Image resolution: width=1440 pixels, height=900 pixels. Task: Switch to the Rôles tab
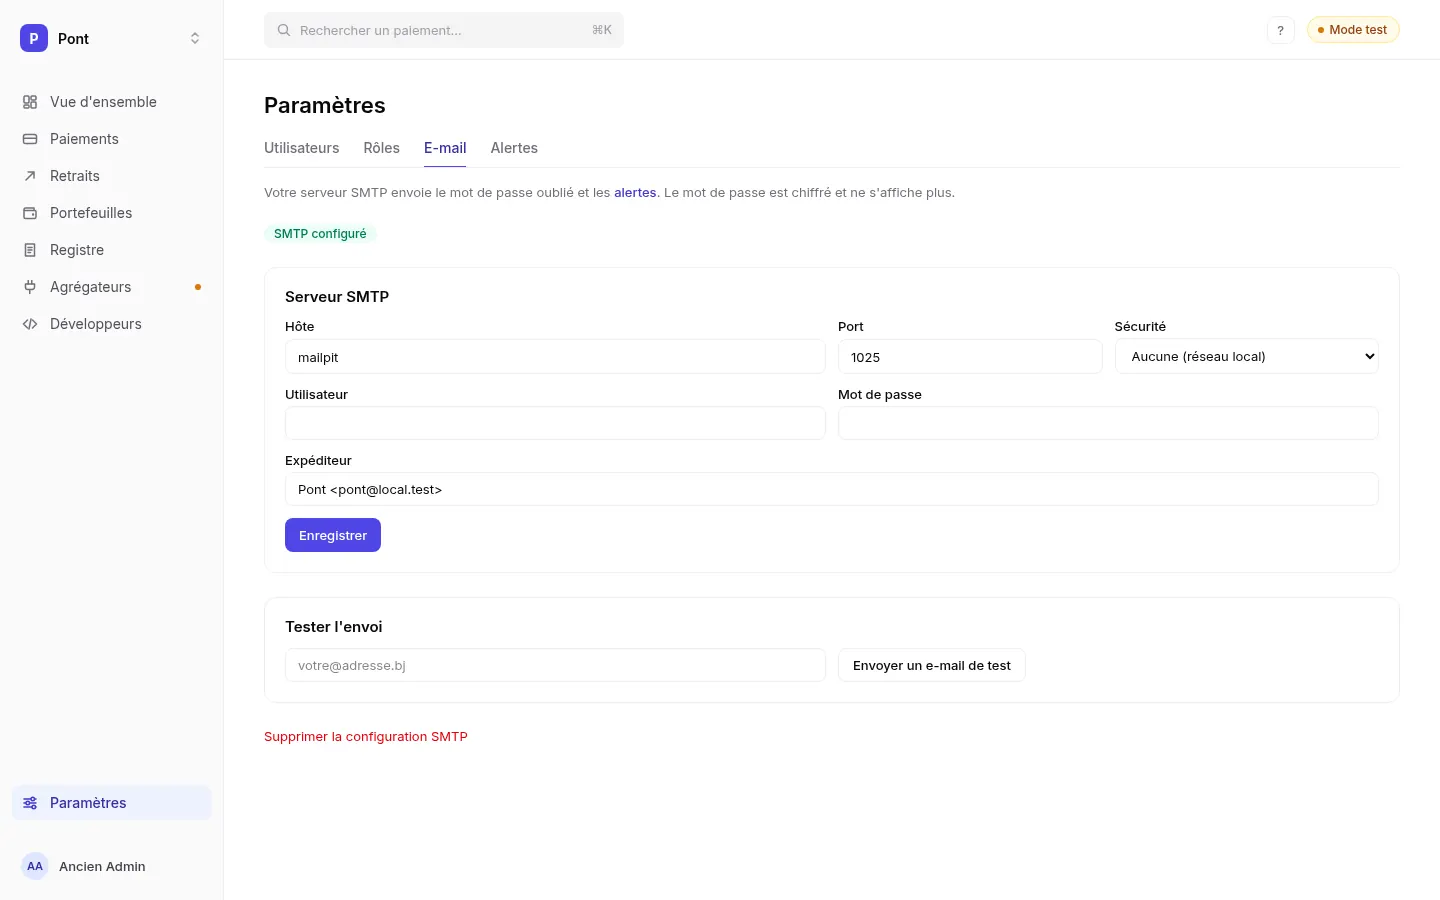pos(381,148)
